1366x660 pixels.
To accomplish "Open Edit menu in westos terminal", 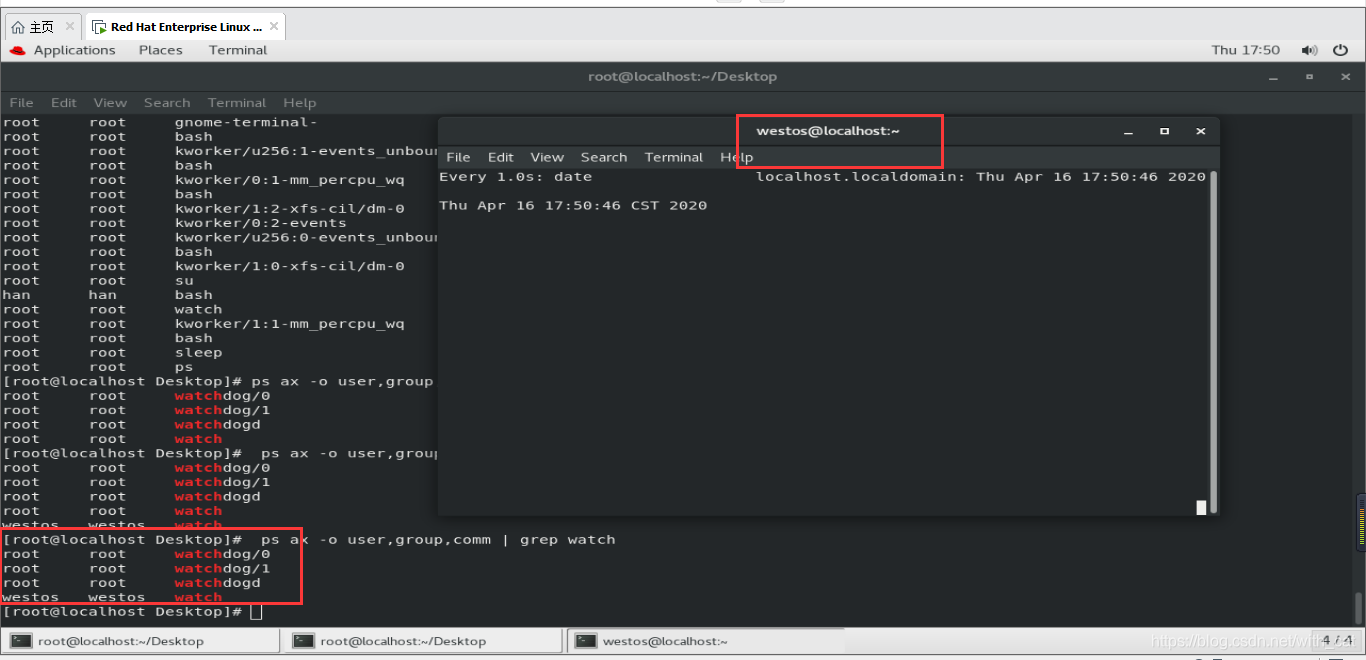I will click(x=501, y=157).
